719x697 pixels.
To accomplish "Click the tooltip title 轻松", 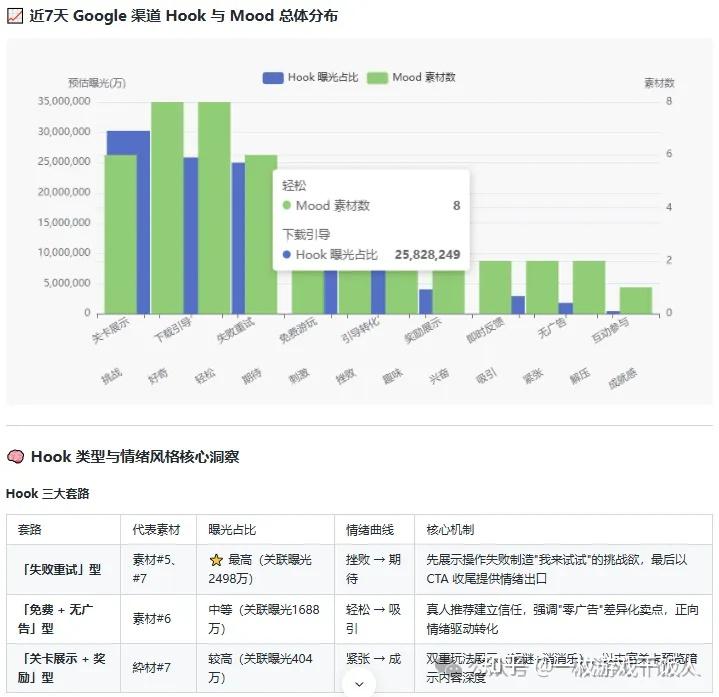I will click(294, 185).
